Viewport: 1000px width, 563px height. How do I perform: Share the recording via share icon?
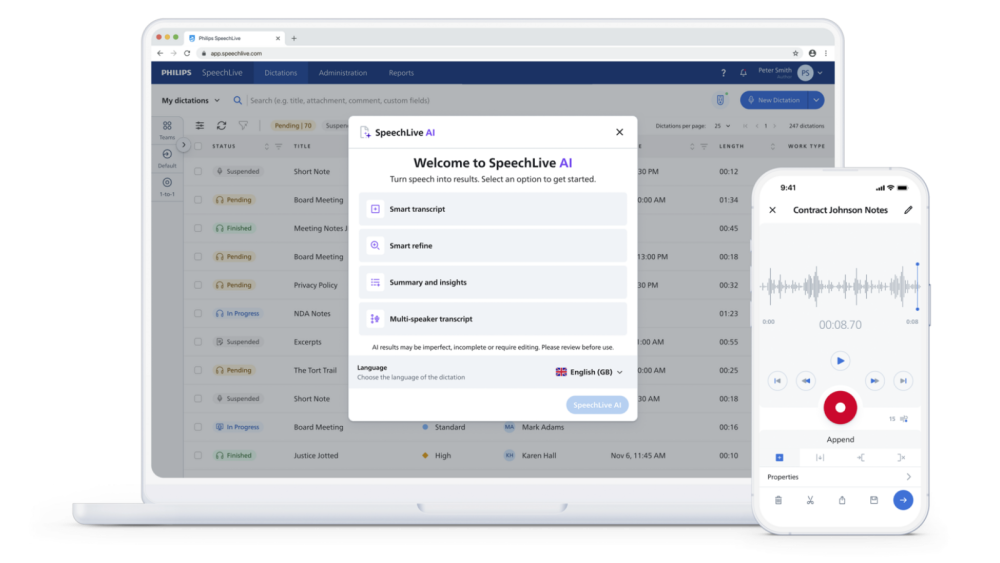point(842,501)
